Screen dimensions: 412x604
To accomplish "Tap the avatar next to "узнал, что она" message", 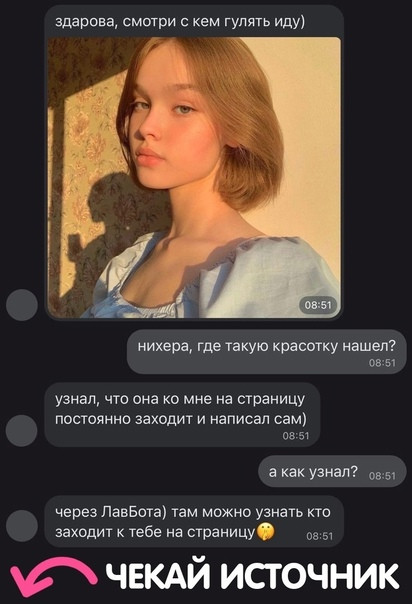I will tap(22, 431).
